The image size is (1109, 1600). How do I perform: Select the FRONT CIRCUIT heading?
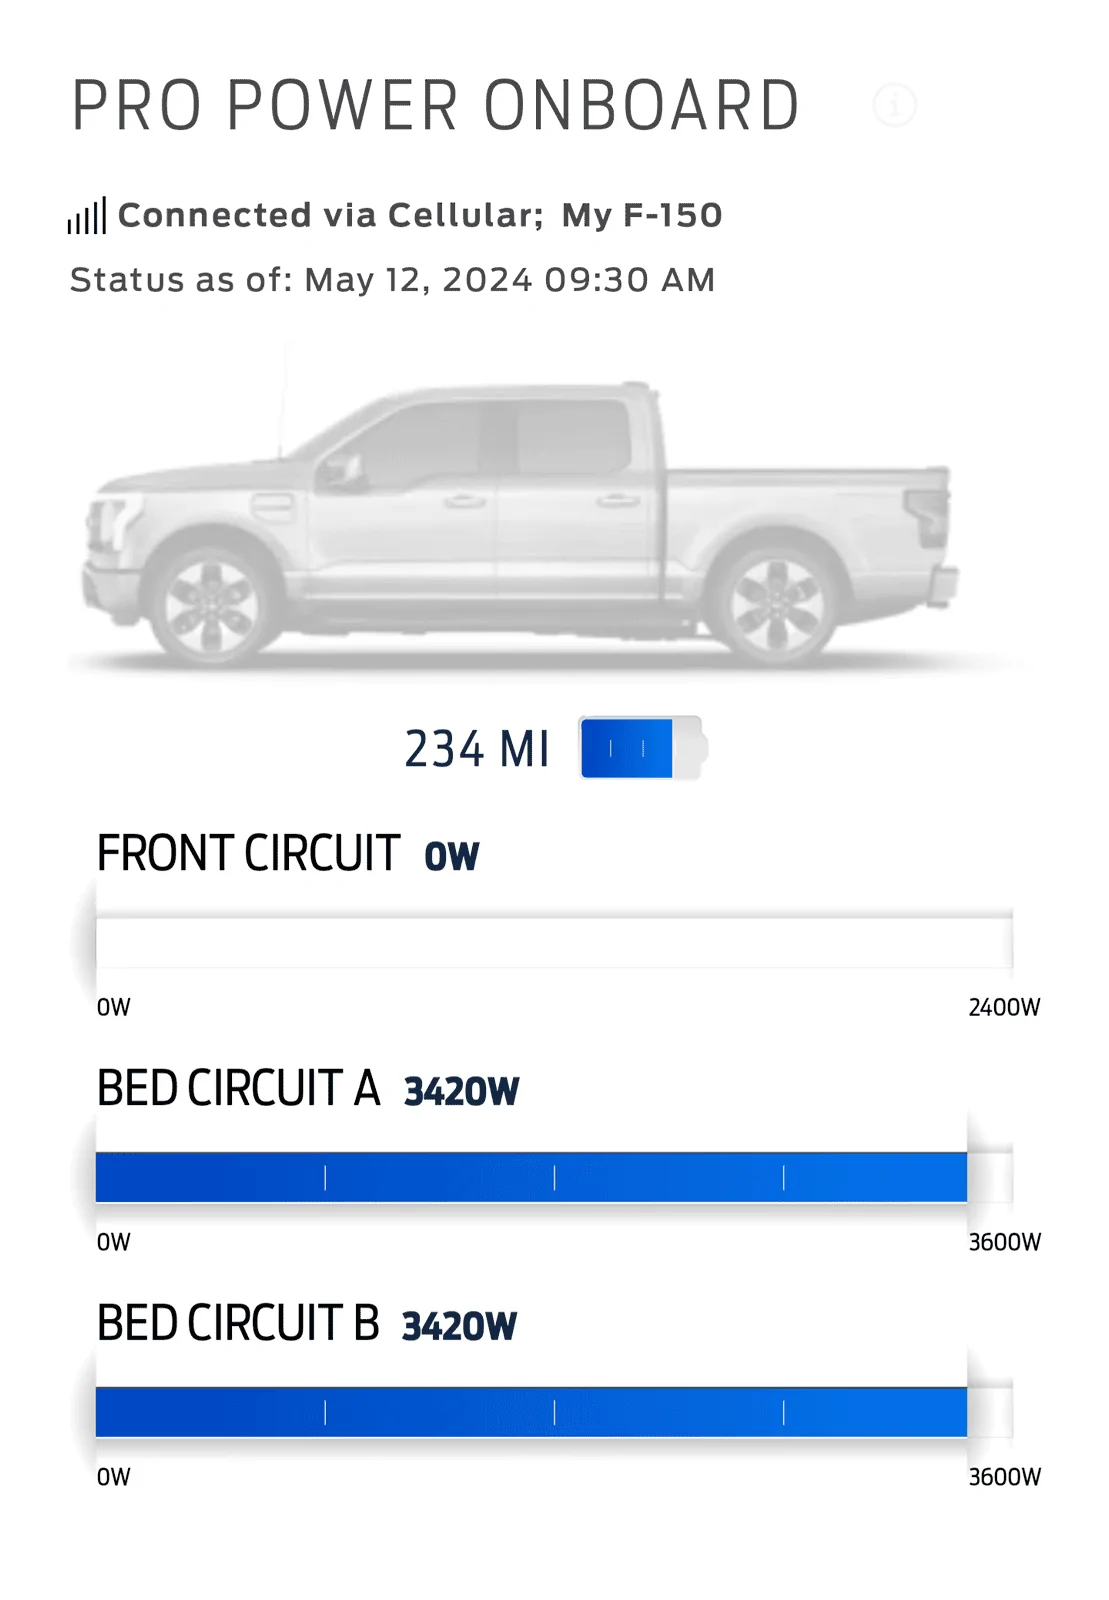coord(248,854)
